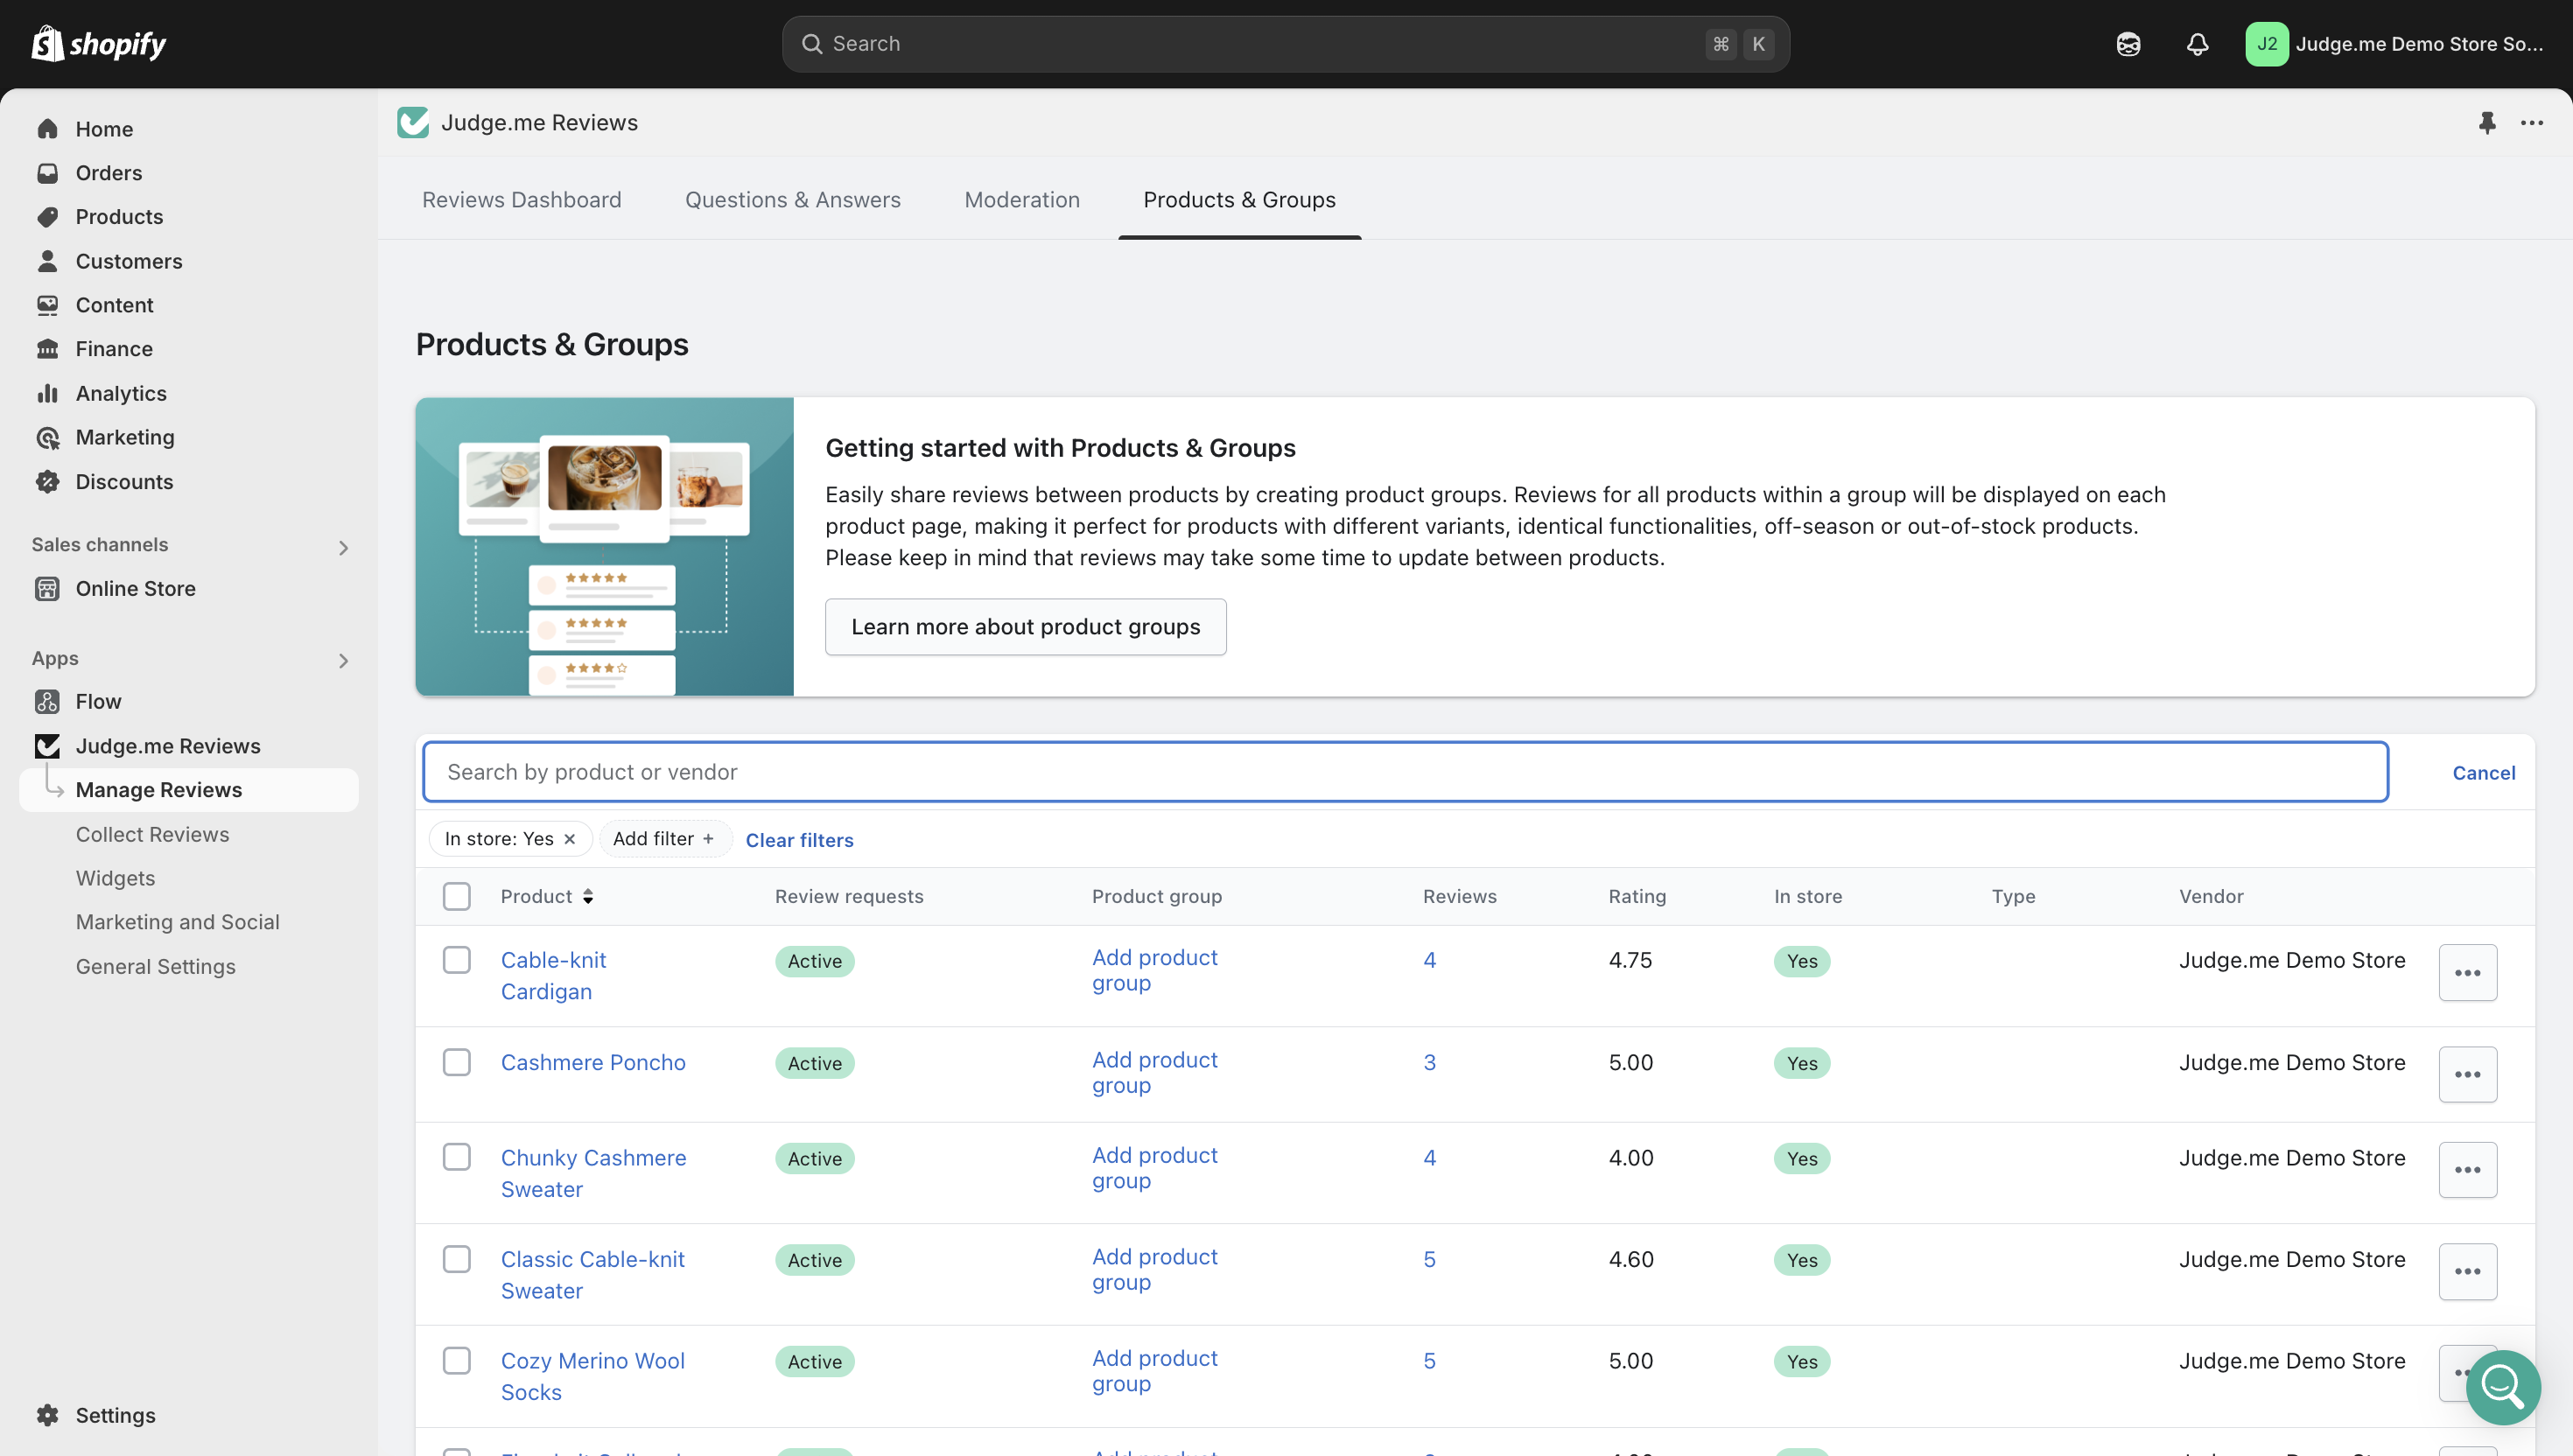Open the notifications bell
The image size is (2573, 1456).
[2197, 44]
